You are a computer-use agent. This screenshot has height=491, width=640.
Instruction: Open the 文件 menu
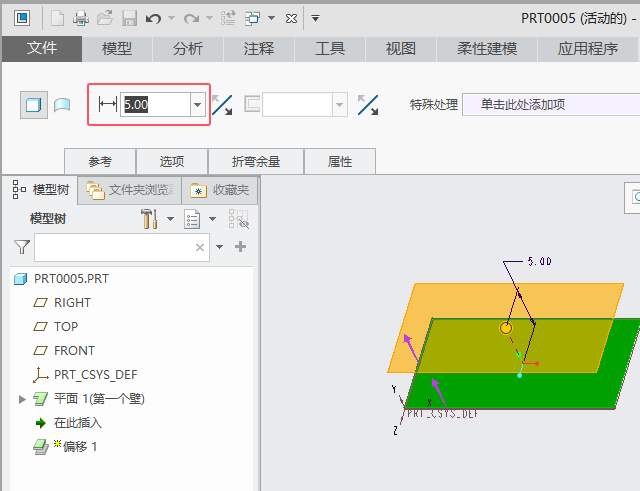[x=42, y=49]
